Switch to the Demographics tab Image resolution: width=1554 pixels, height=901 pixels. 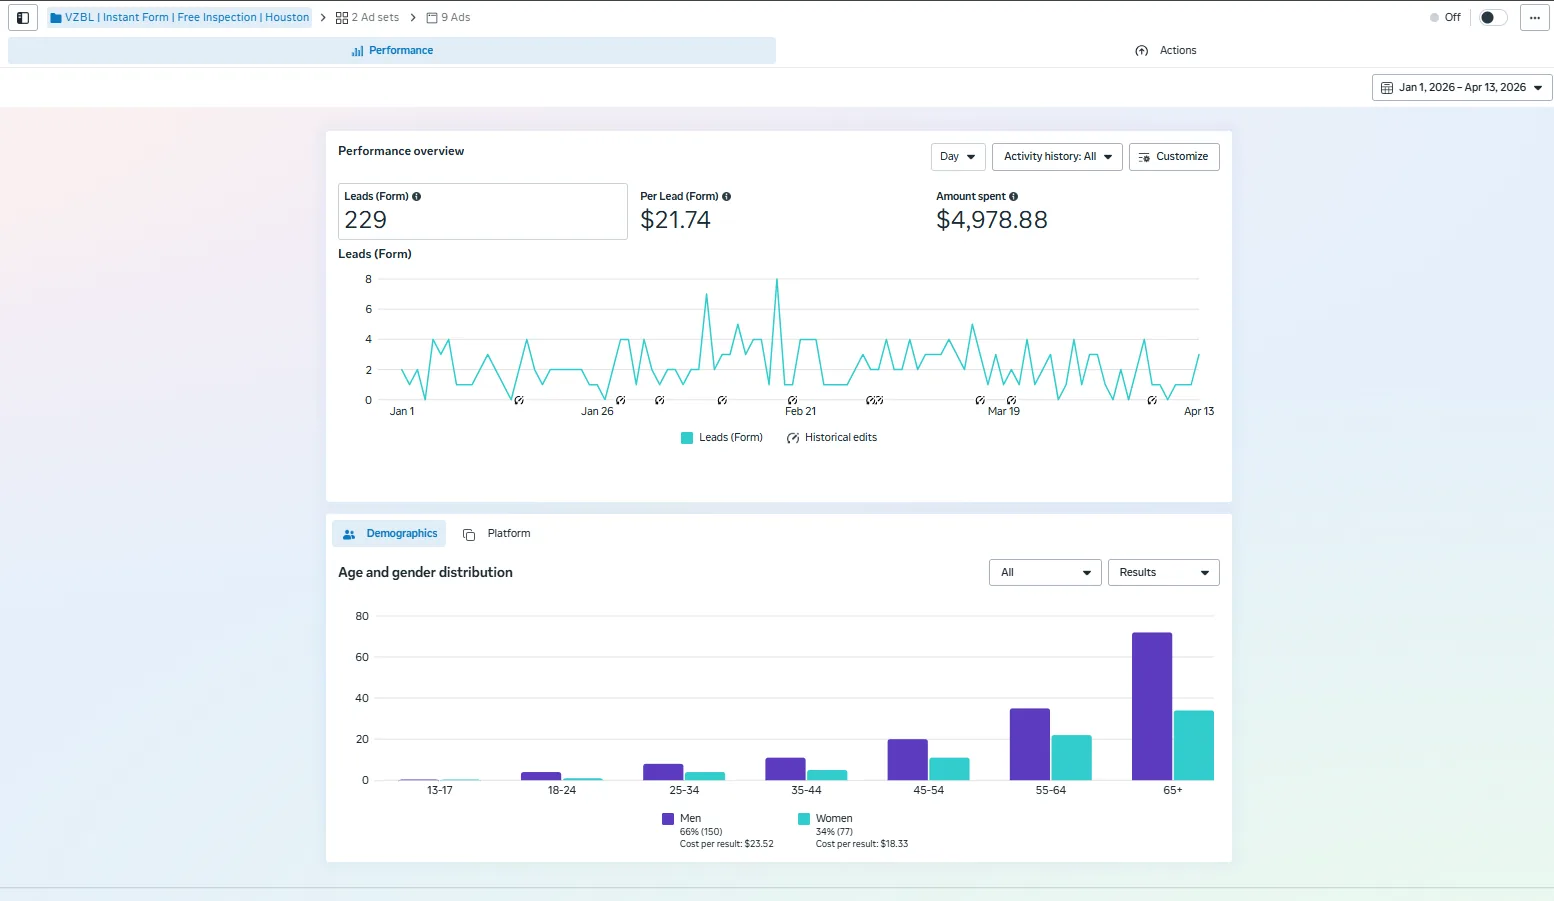(x=389, y=534)
